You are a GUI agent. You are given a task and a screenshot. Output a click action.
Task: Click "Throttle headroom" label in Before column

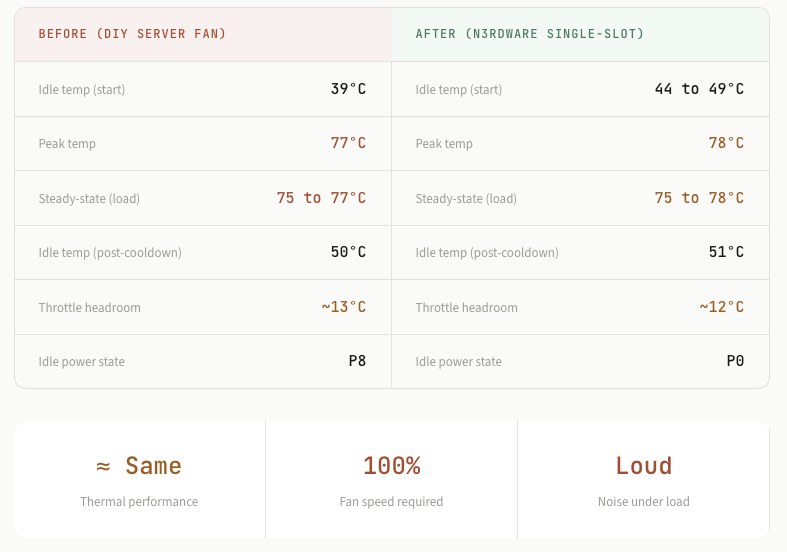pyautogui.click(x=90, y=308)
